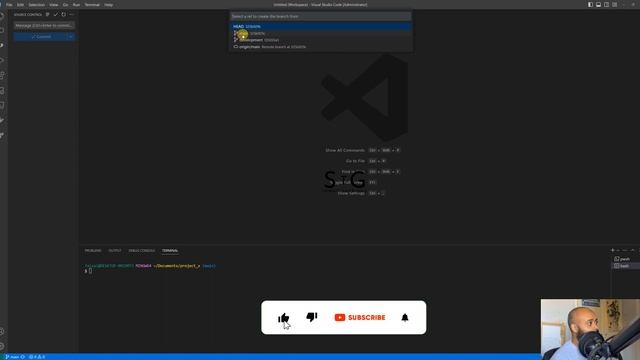Open the Go menu

pos(65,5)
